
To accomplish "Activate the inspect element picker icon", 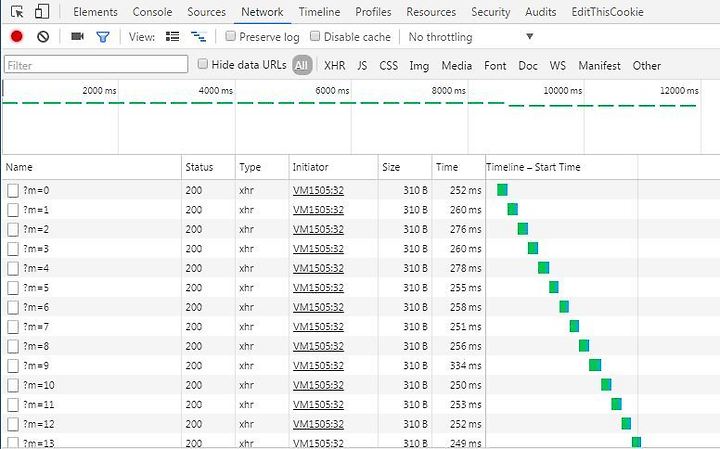I will point(17,11).
